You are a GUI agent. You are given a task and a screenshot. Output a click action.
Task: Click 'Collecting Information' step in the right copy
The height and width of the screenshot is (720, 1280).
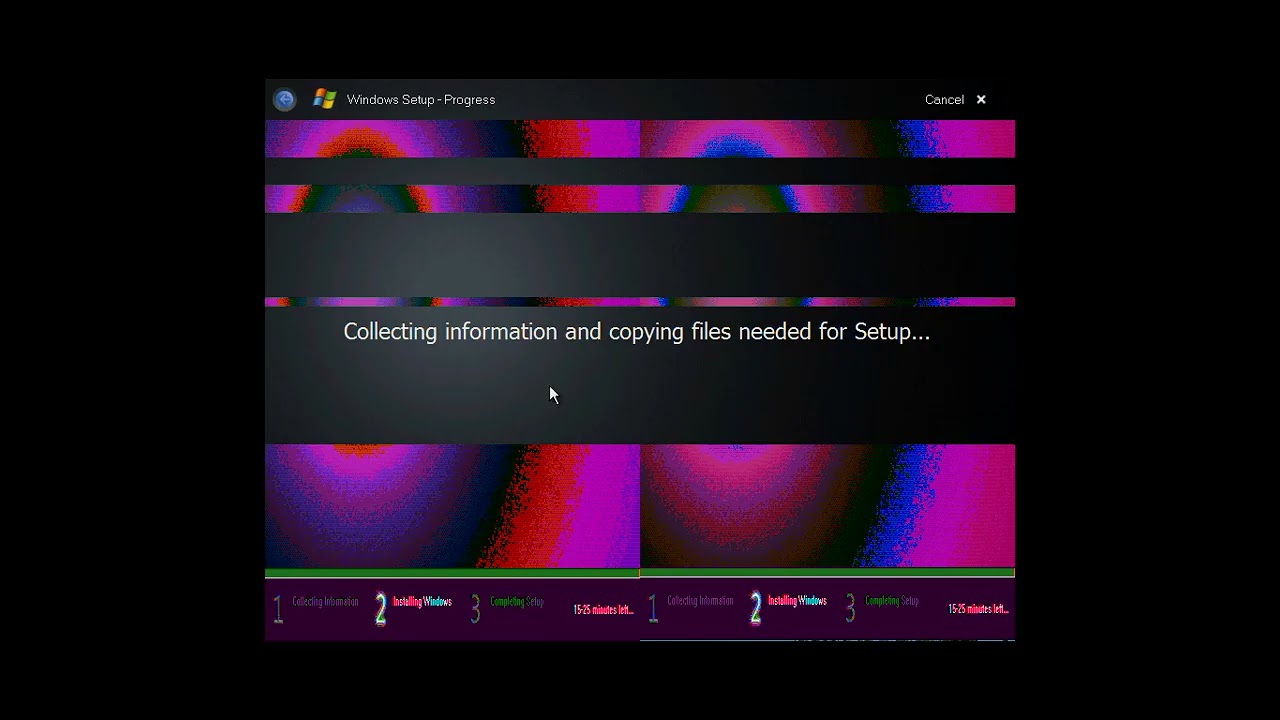(700, 601)
